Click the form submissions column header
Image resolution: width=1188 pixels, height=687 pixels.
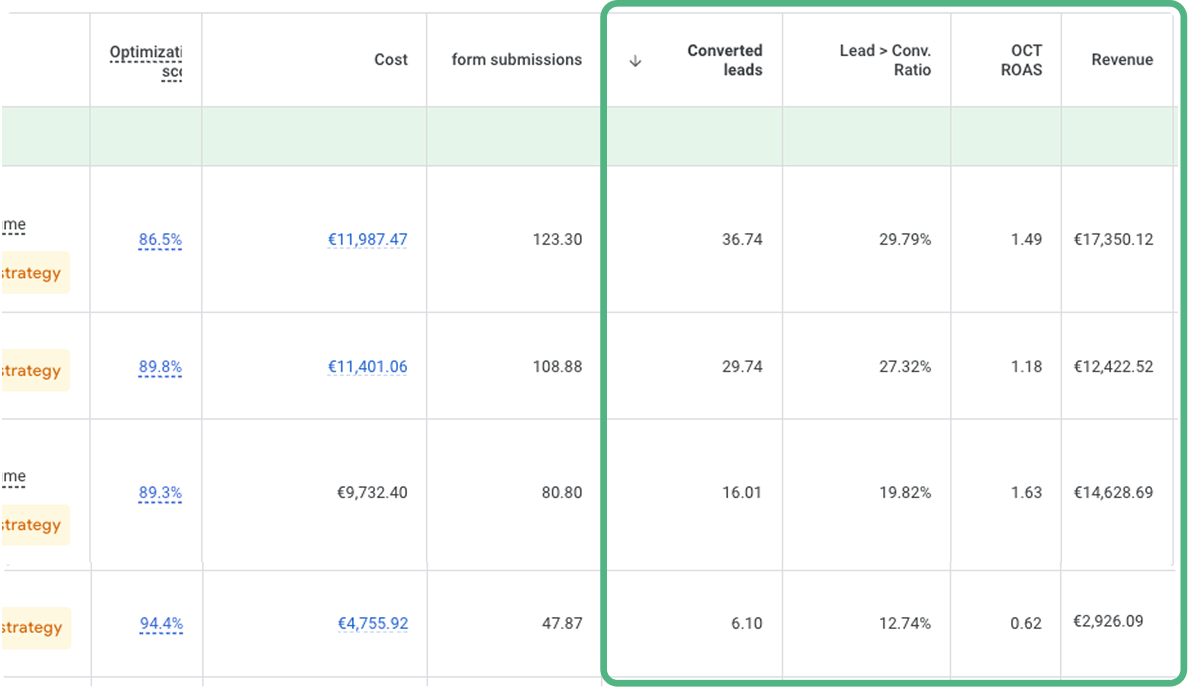point(516,60)
